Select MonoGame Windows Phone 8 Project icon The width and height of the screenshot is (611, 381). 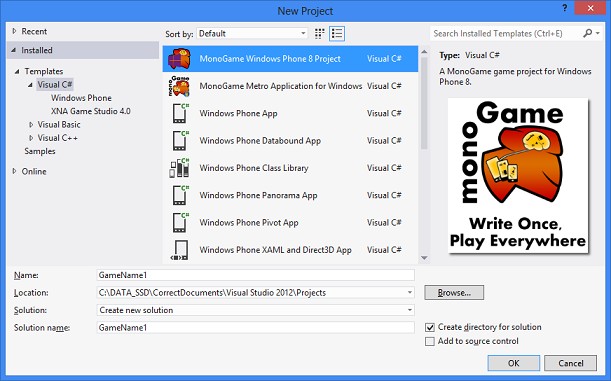(x=179, y=59)
